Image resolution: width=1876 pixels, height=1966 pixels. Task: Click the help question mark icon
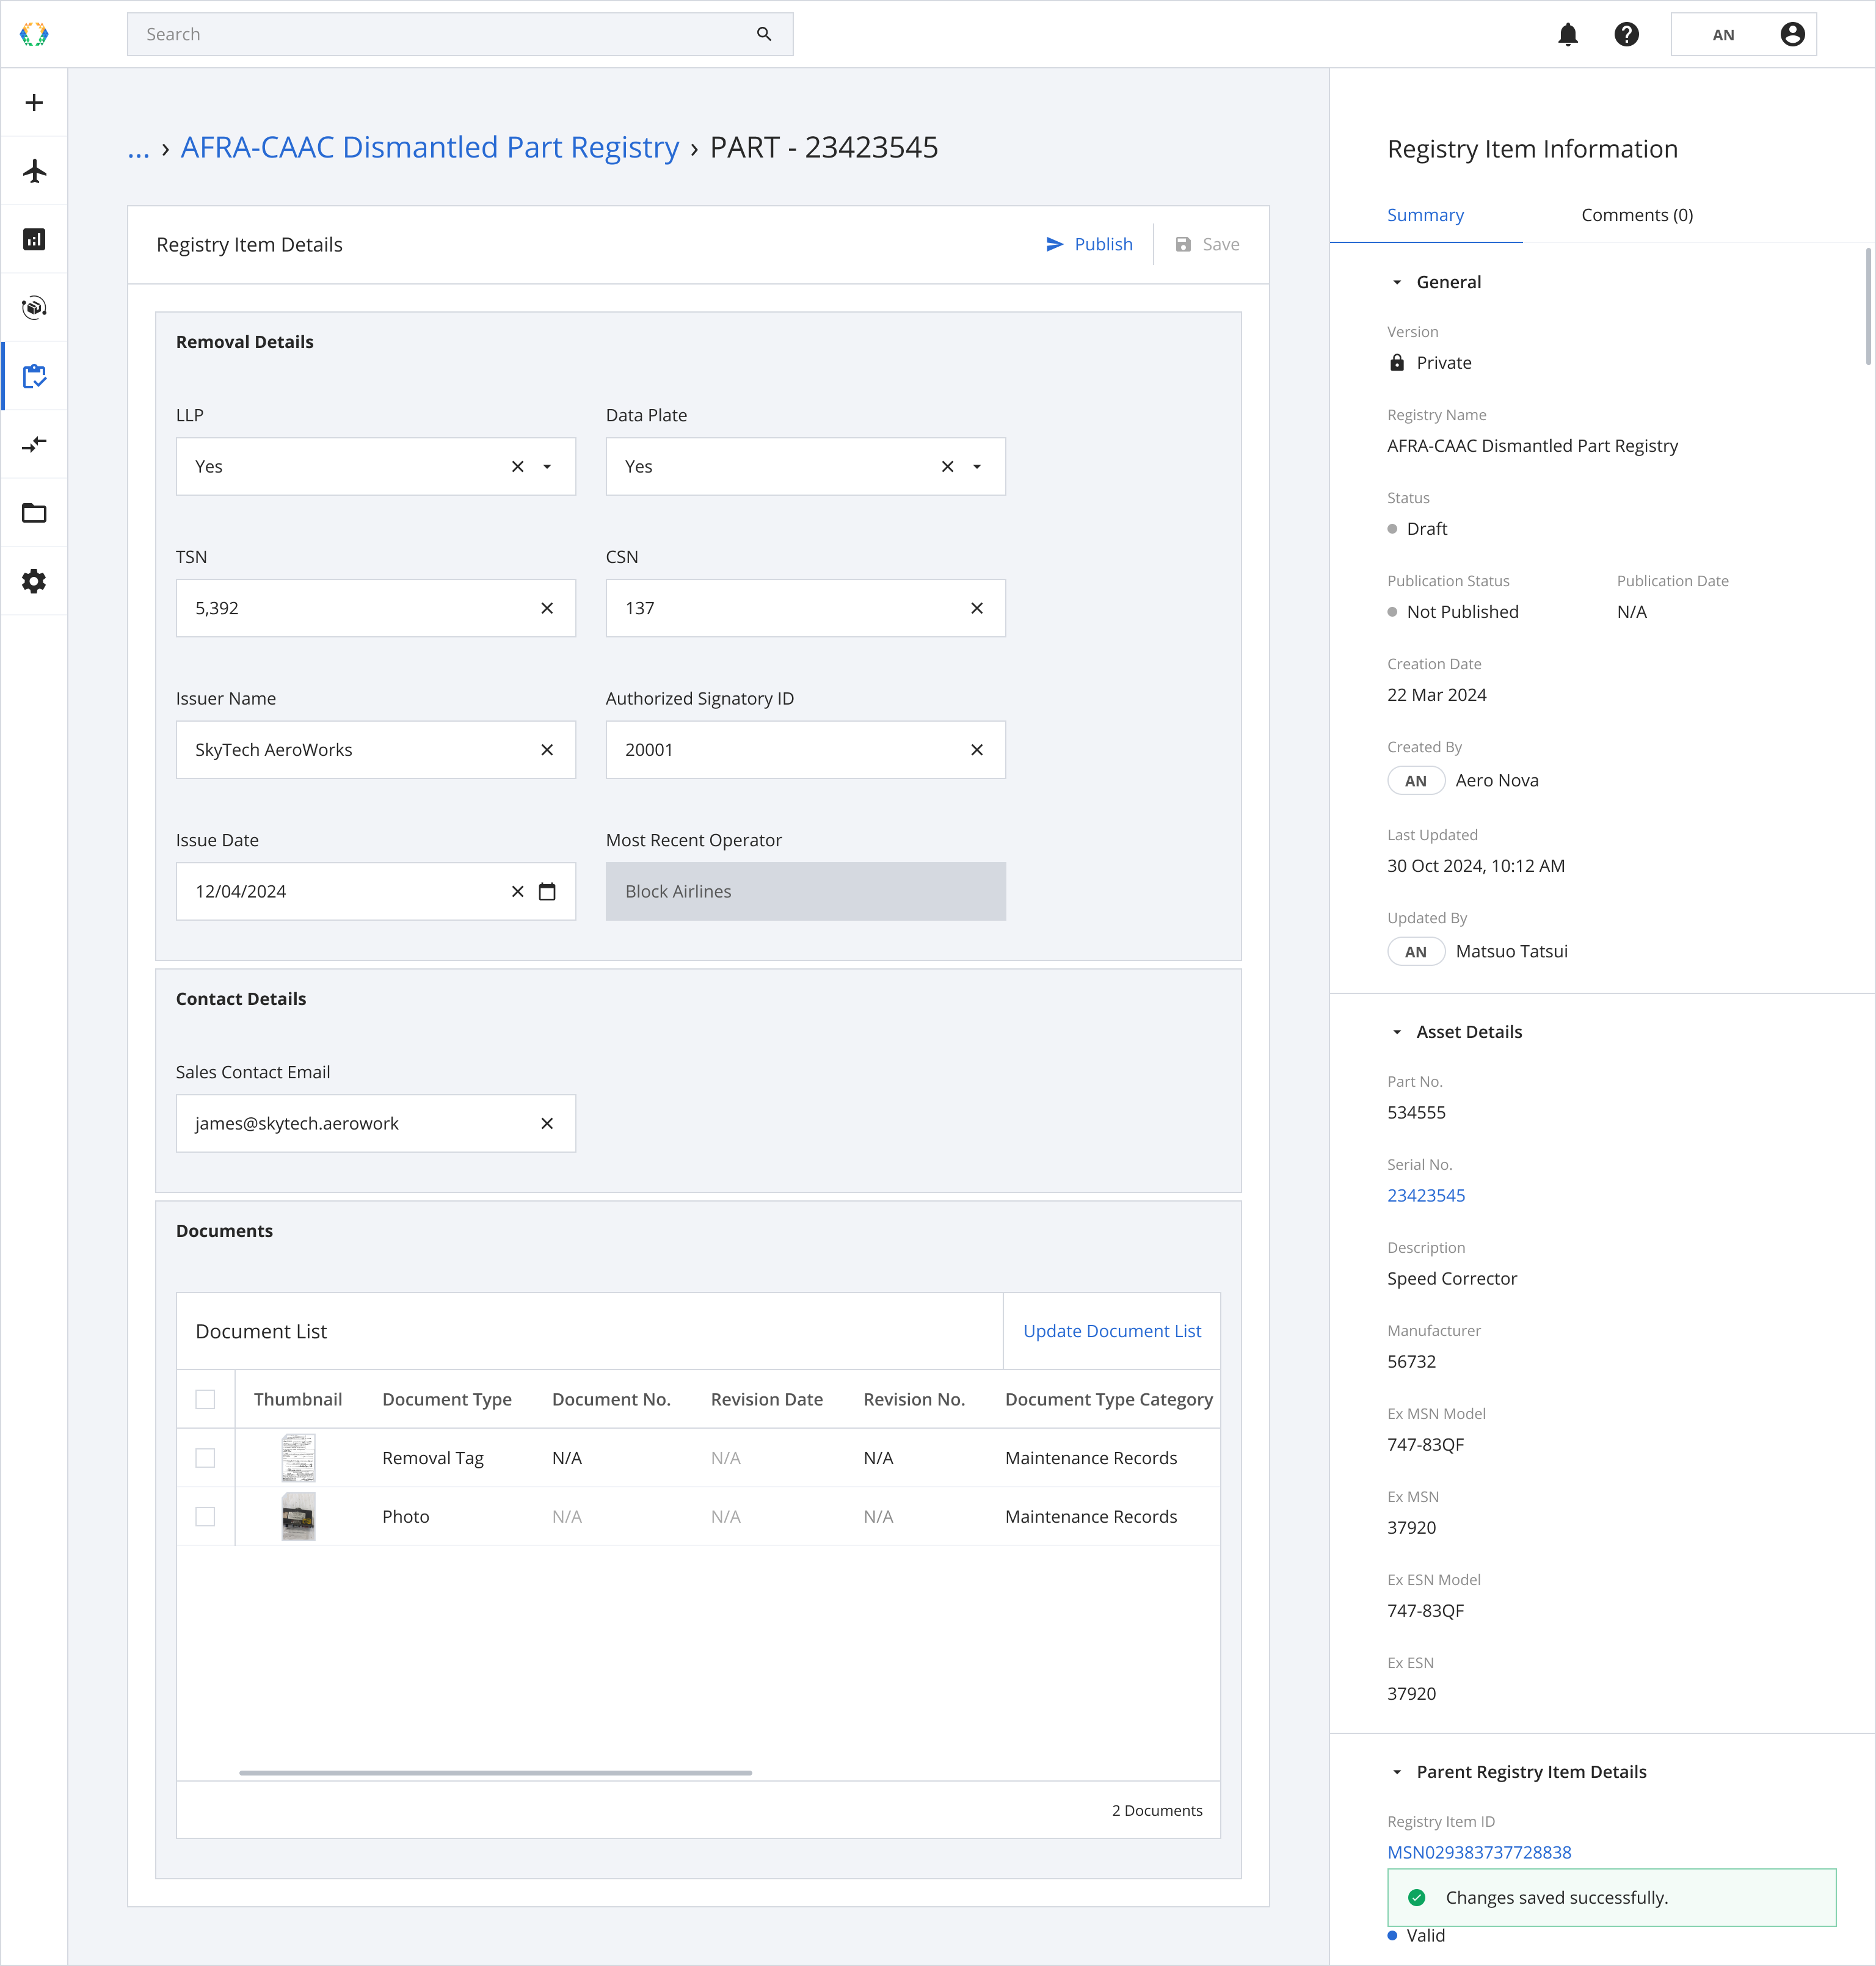pos(1626,35)
